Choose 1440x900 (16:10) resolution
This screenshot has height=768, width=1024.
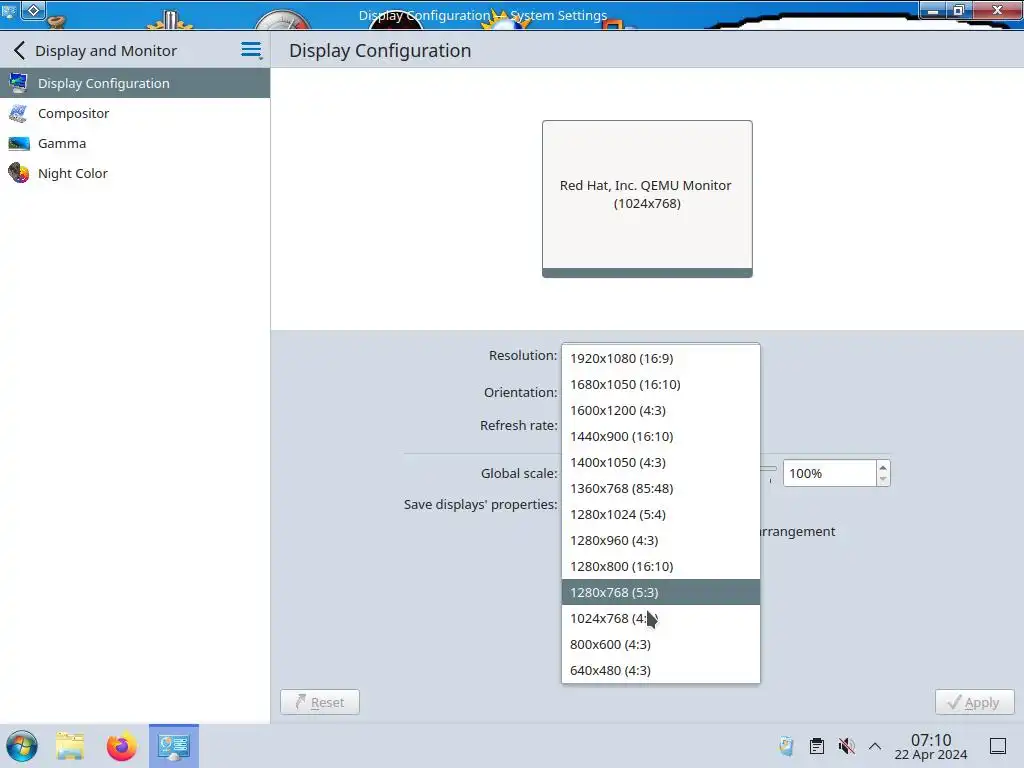click(660, 436)
